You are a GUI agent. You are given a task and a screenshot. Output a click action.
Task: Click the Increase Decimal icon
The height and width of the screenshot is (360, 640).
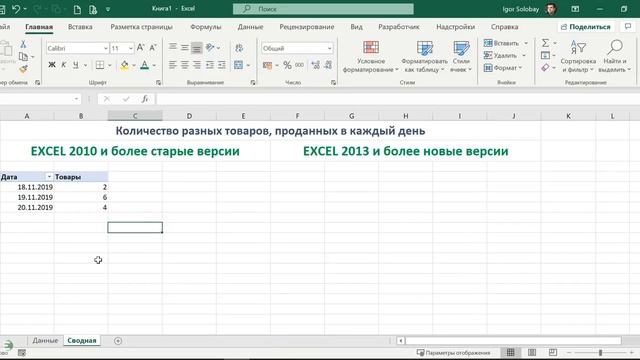(x=316, y=65)
